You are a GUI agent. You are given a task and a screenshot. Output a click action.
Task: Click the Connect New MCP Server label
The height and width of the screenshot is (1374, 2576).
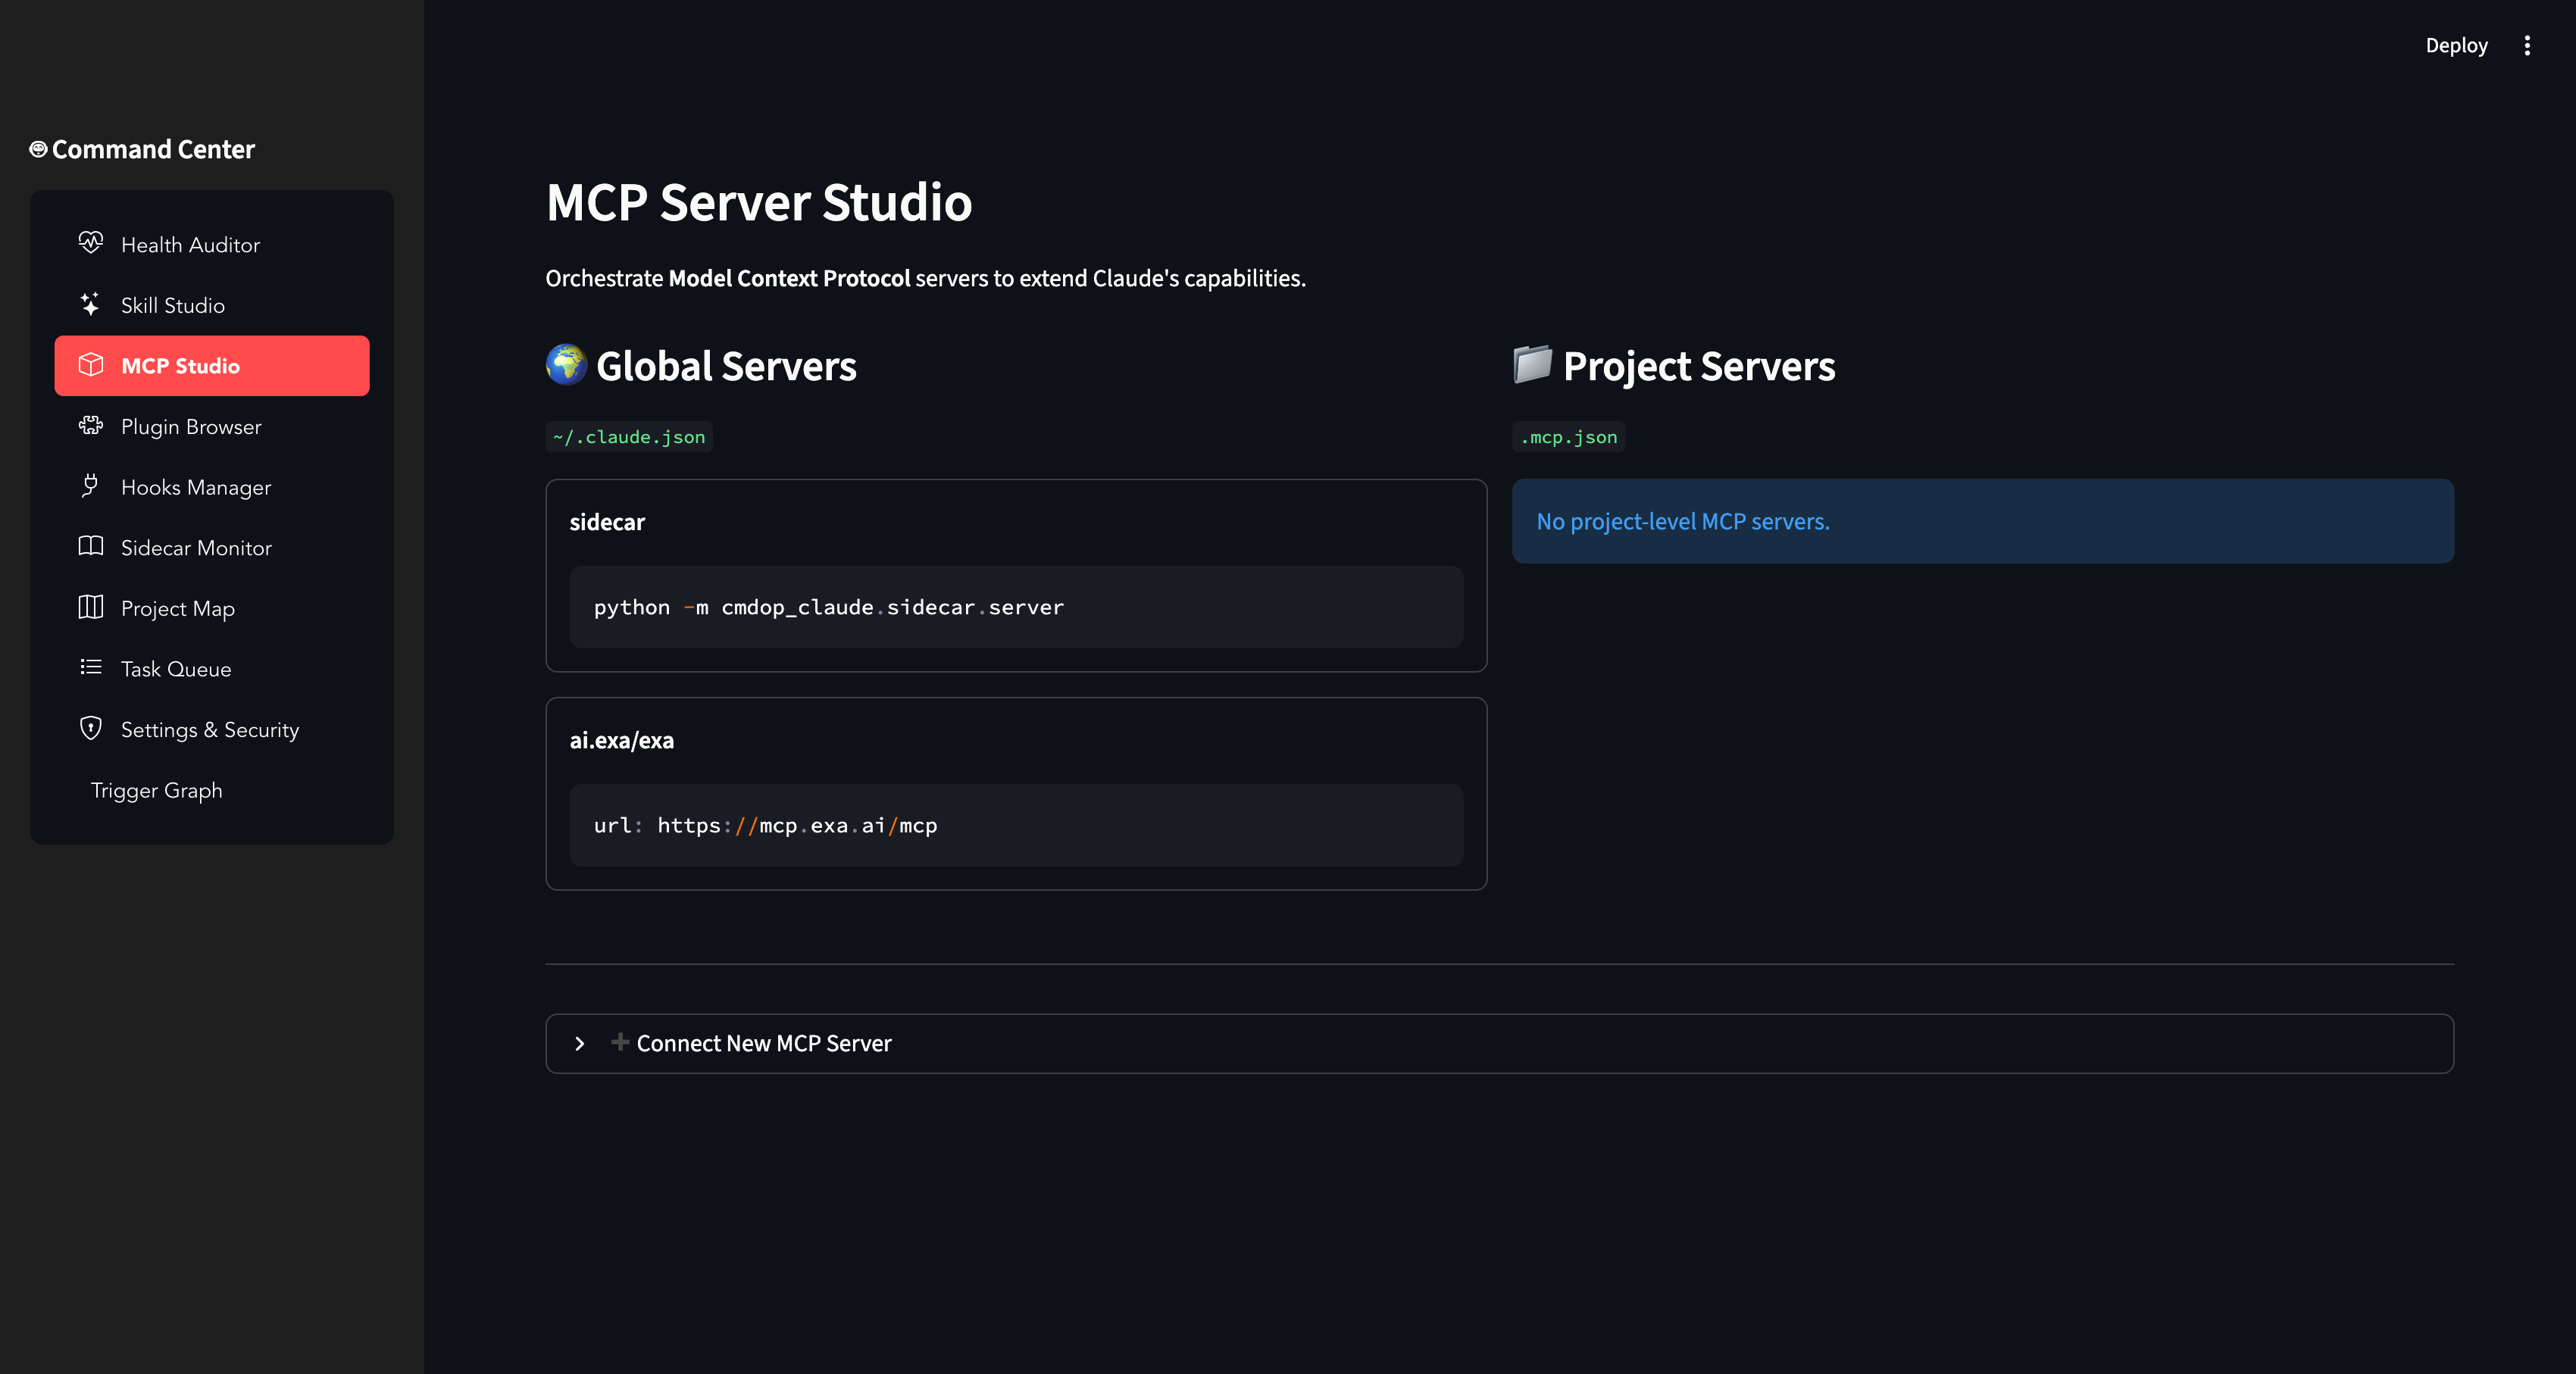pyautogui.click(x=764, y=1043)
